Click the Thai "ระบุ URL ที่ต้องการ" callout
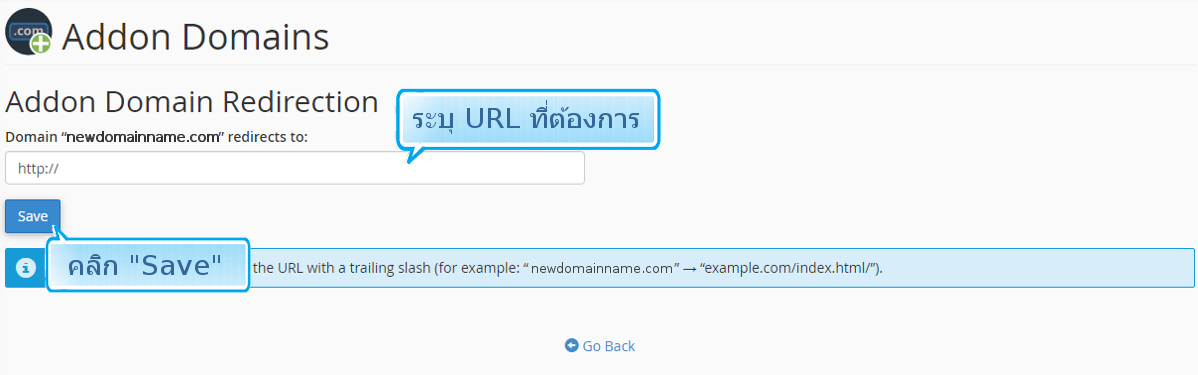Image resolution: width=1198 pixels, height=375 pixels. (527, 120)
